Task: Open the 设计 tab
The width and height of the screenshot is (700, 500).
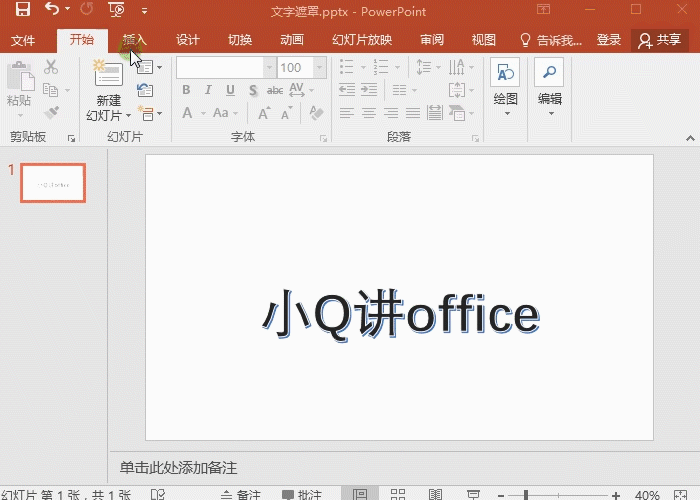Action: click(187, 40)
